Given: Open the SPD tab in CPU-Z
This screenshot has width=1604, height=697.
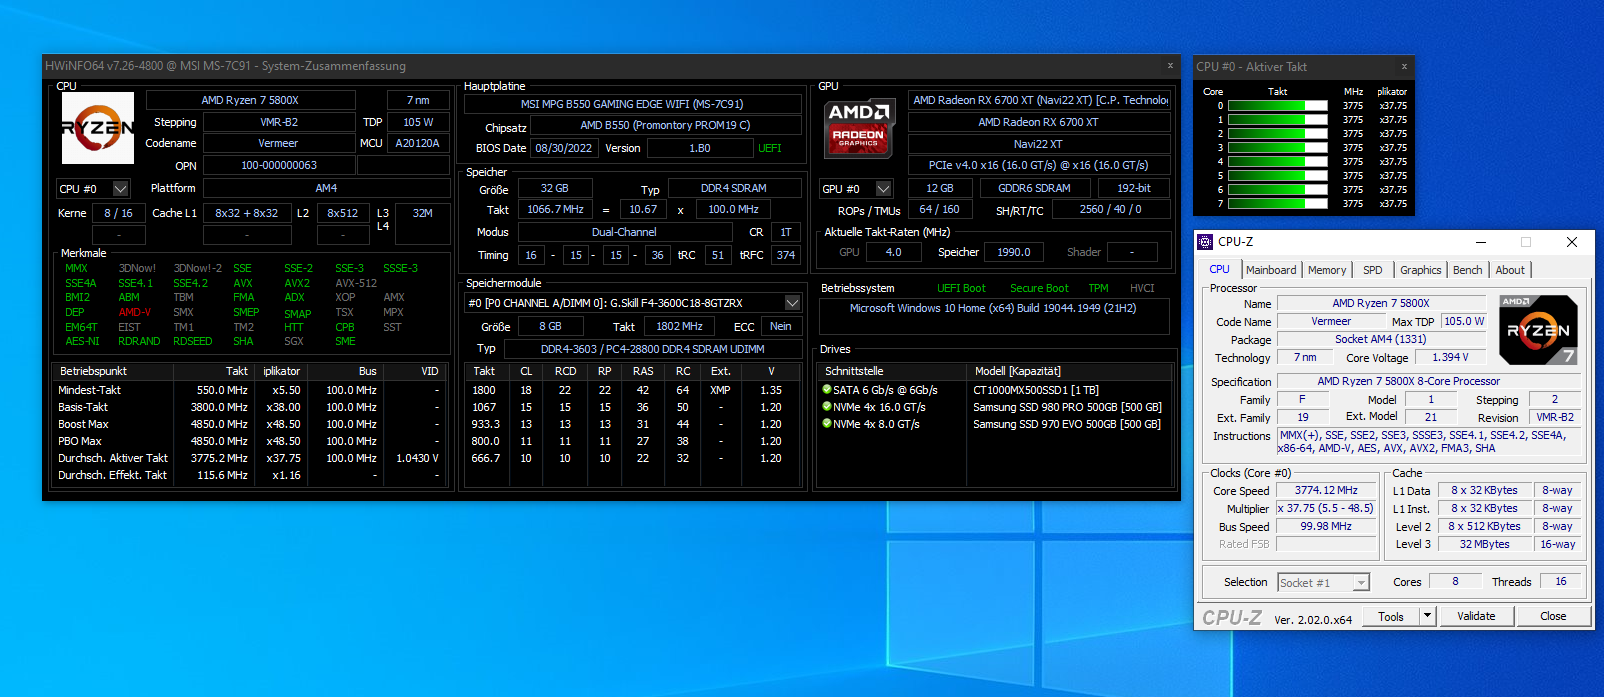Looking at the screenshot, I should click(x=1373, y=270).
